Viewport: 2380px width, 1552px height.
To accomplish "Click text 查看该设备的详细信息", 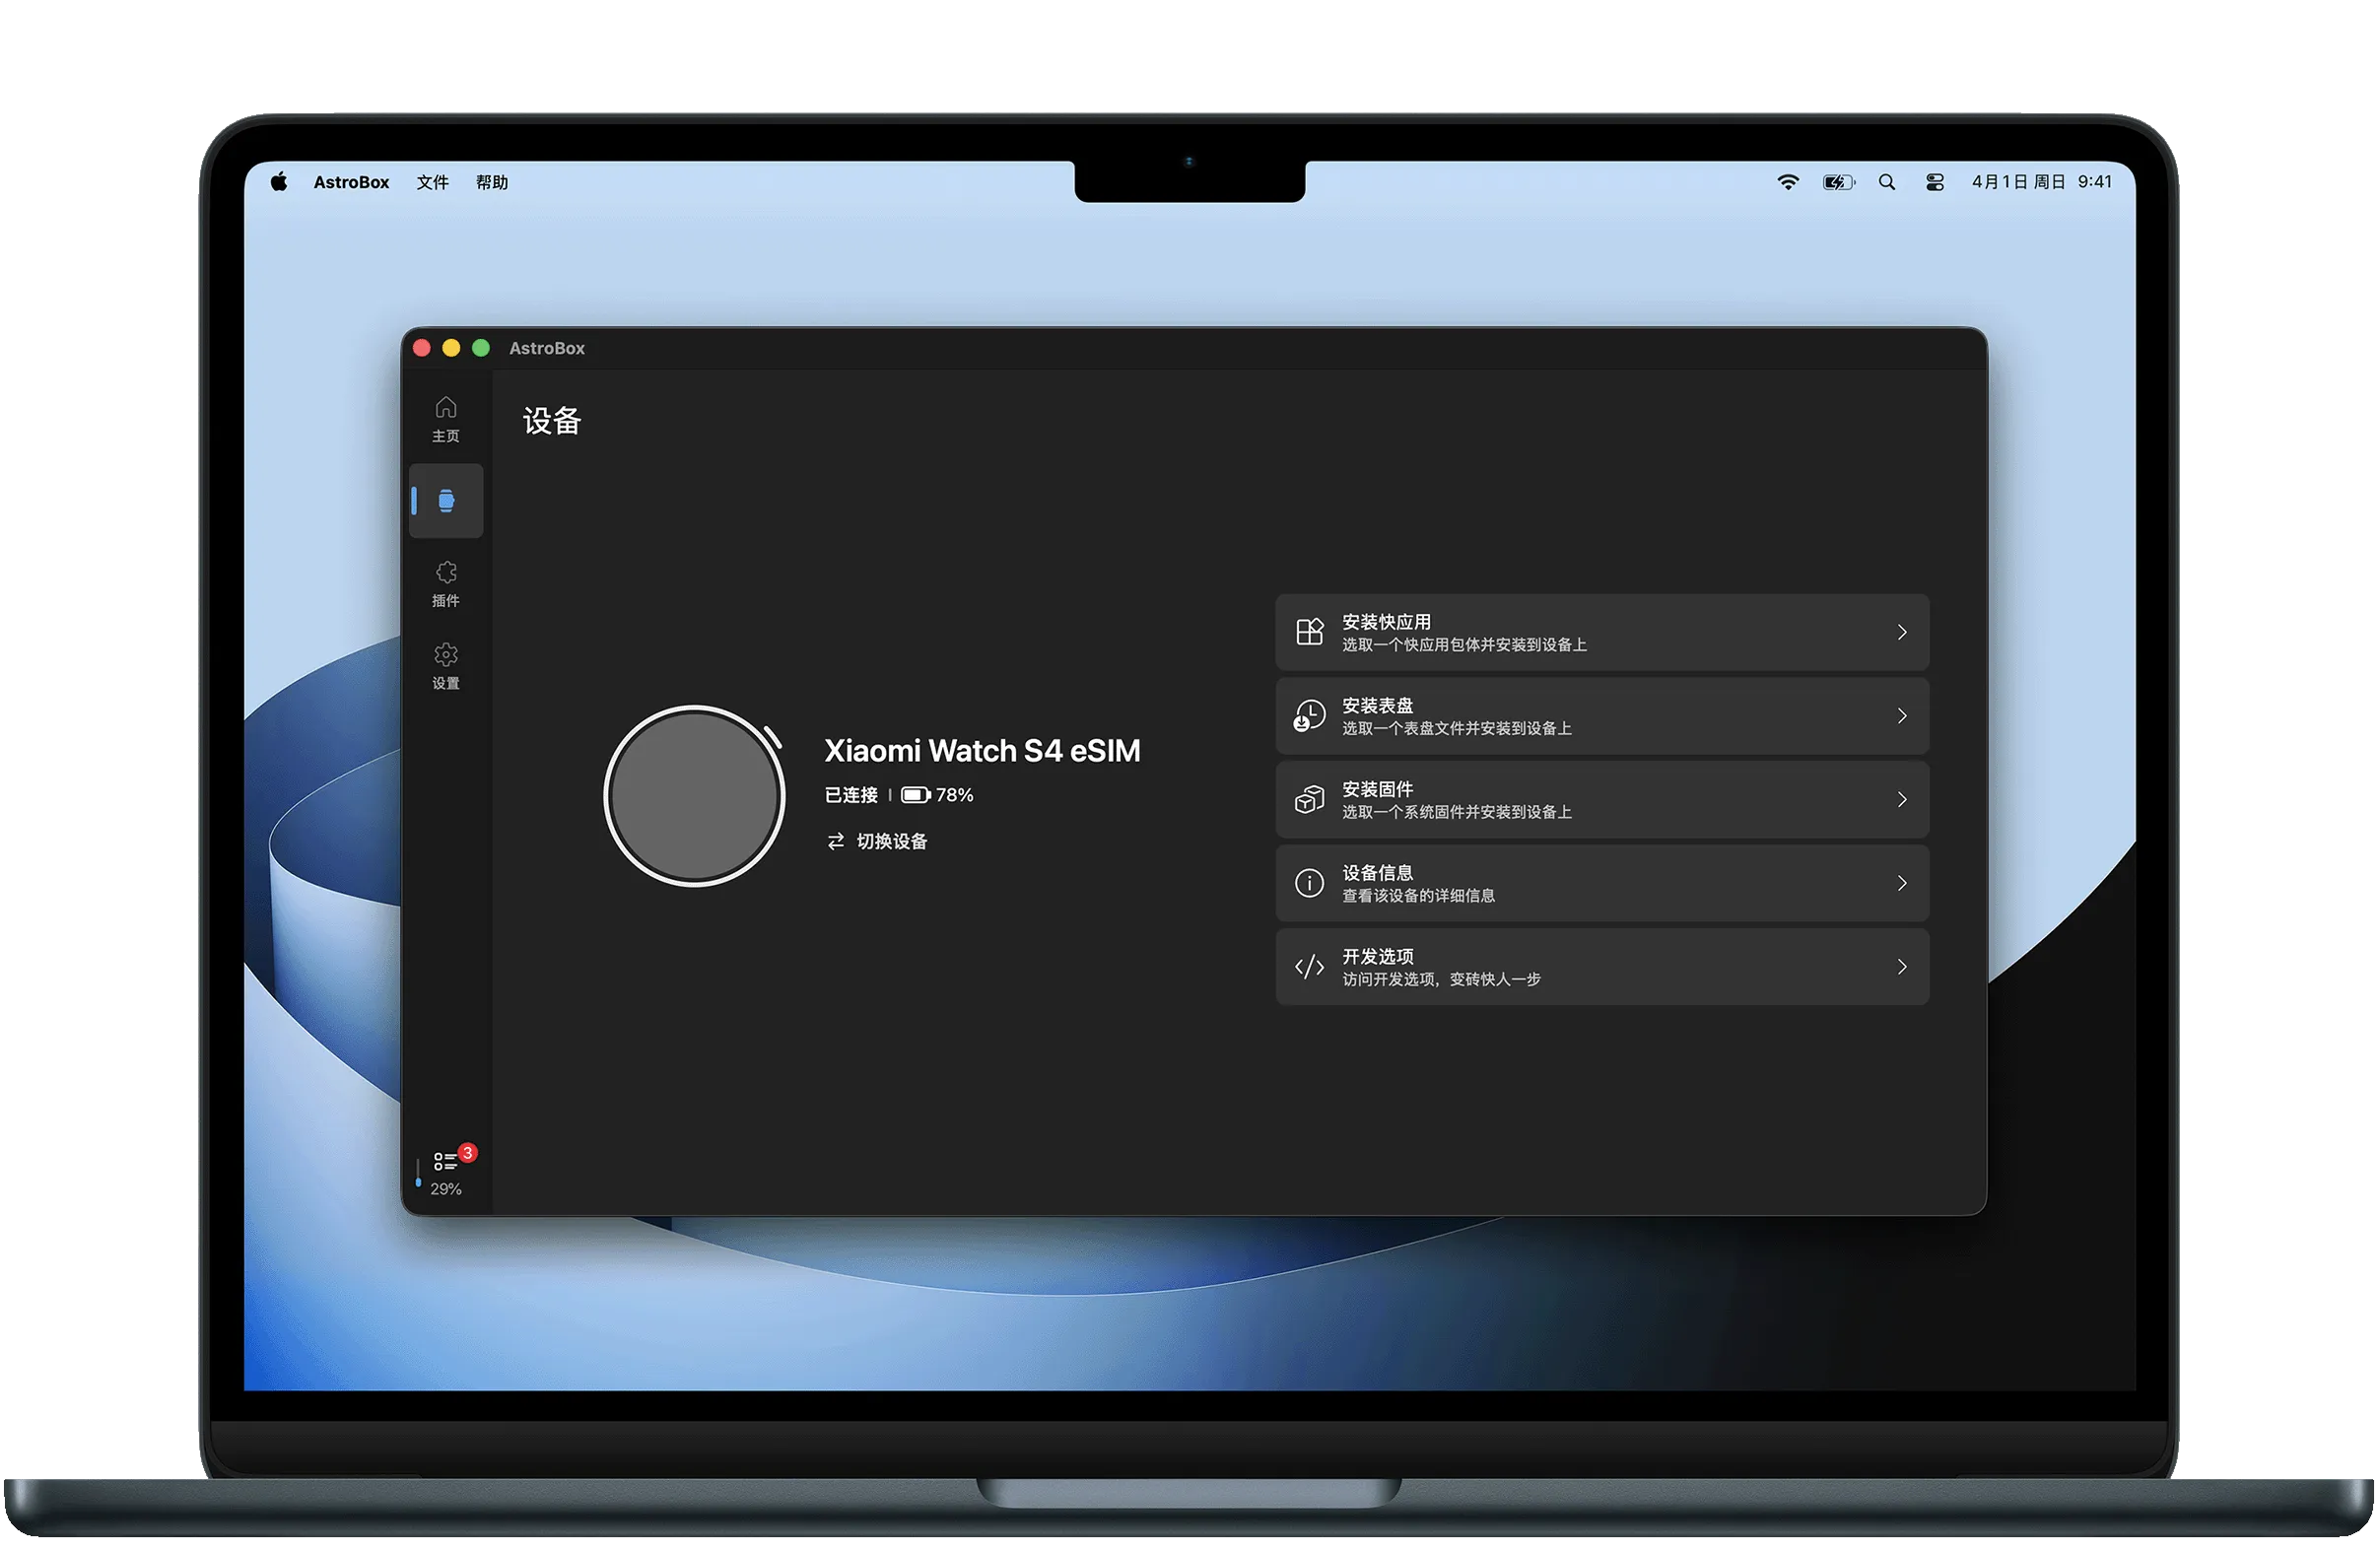I will pyautogui.click(x=1418, y=896).
